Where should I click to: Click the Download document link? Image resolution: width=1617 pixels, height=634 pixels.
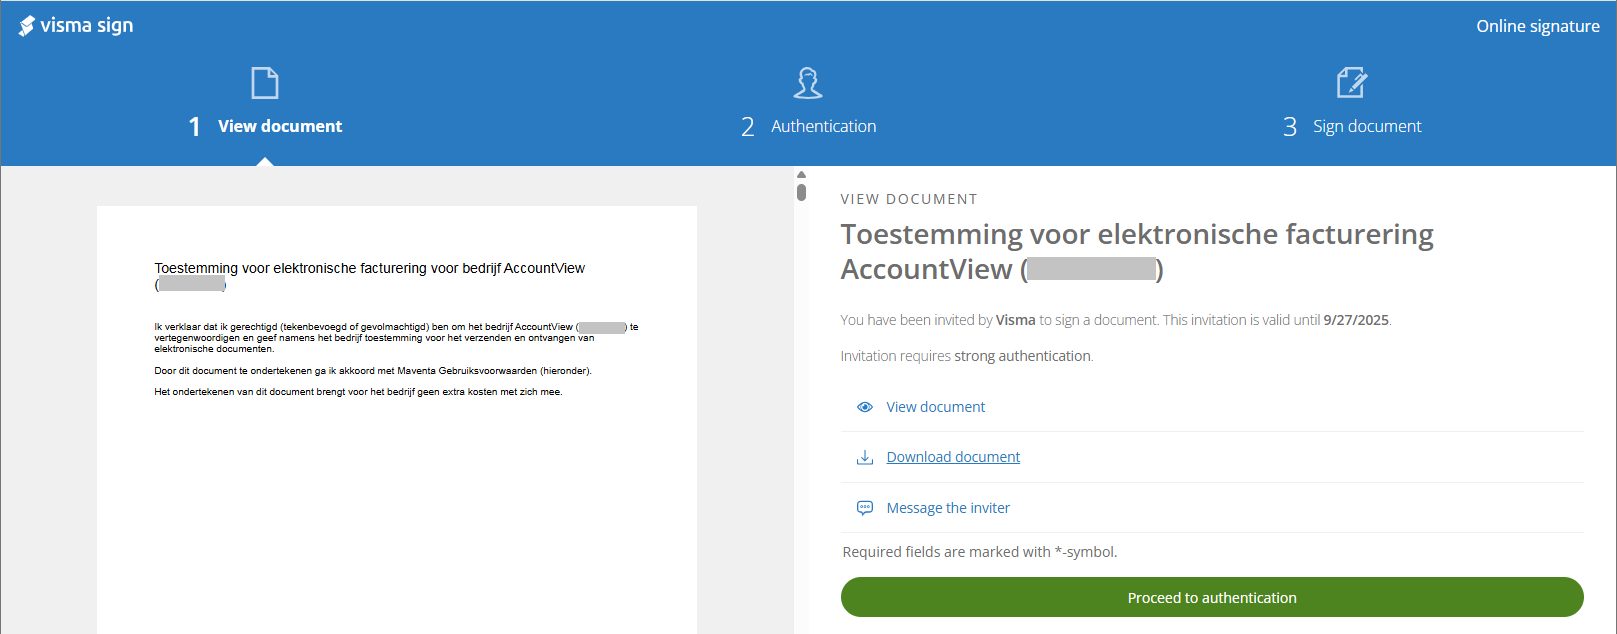coord(953,457)
